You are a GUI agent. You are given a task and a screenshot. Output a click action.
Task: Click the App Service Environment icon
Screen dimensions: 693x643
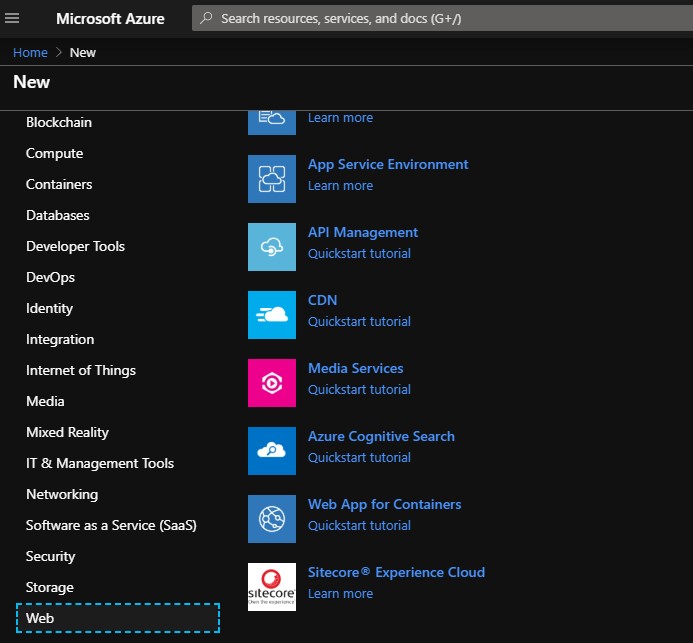[x=272, y=179]
